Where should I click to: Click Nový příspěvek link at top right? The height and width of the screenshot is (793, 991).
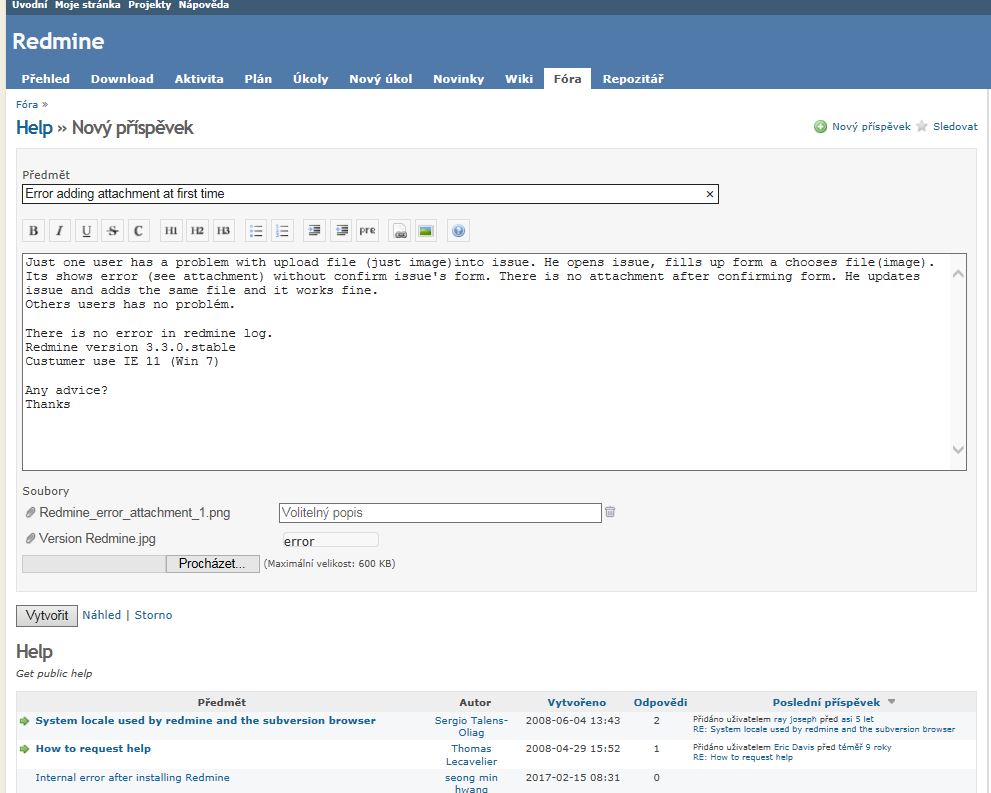pyautogui.click(x=871, y=126)
